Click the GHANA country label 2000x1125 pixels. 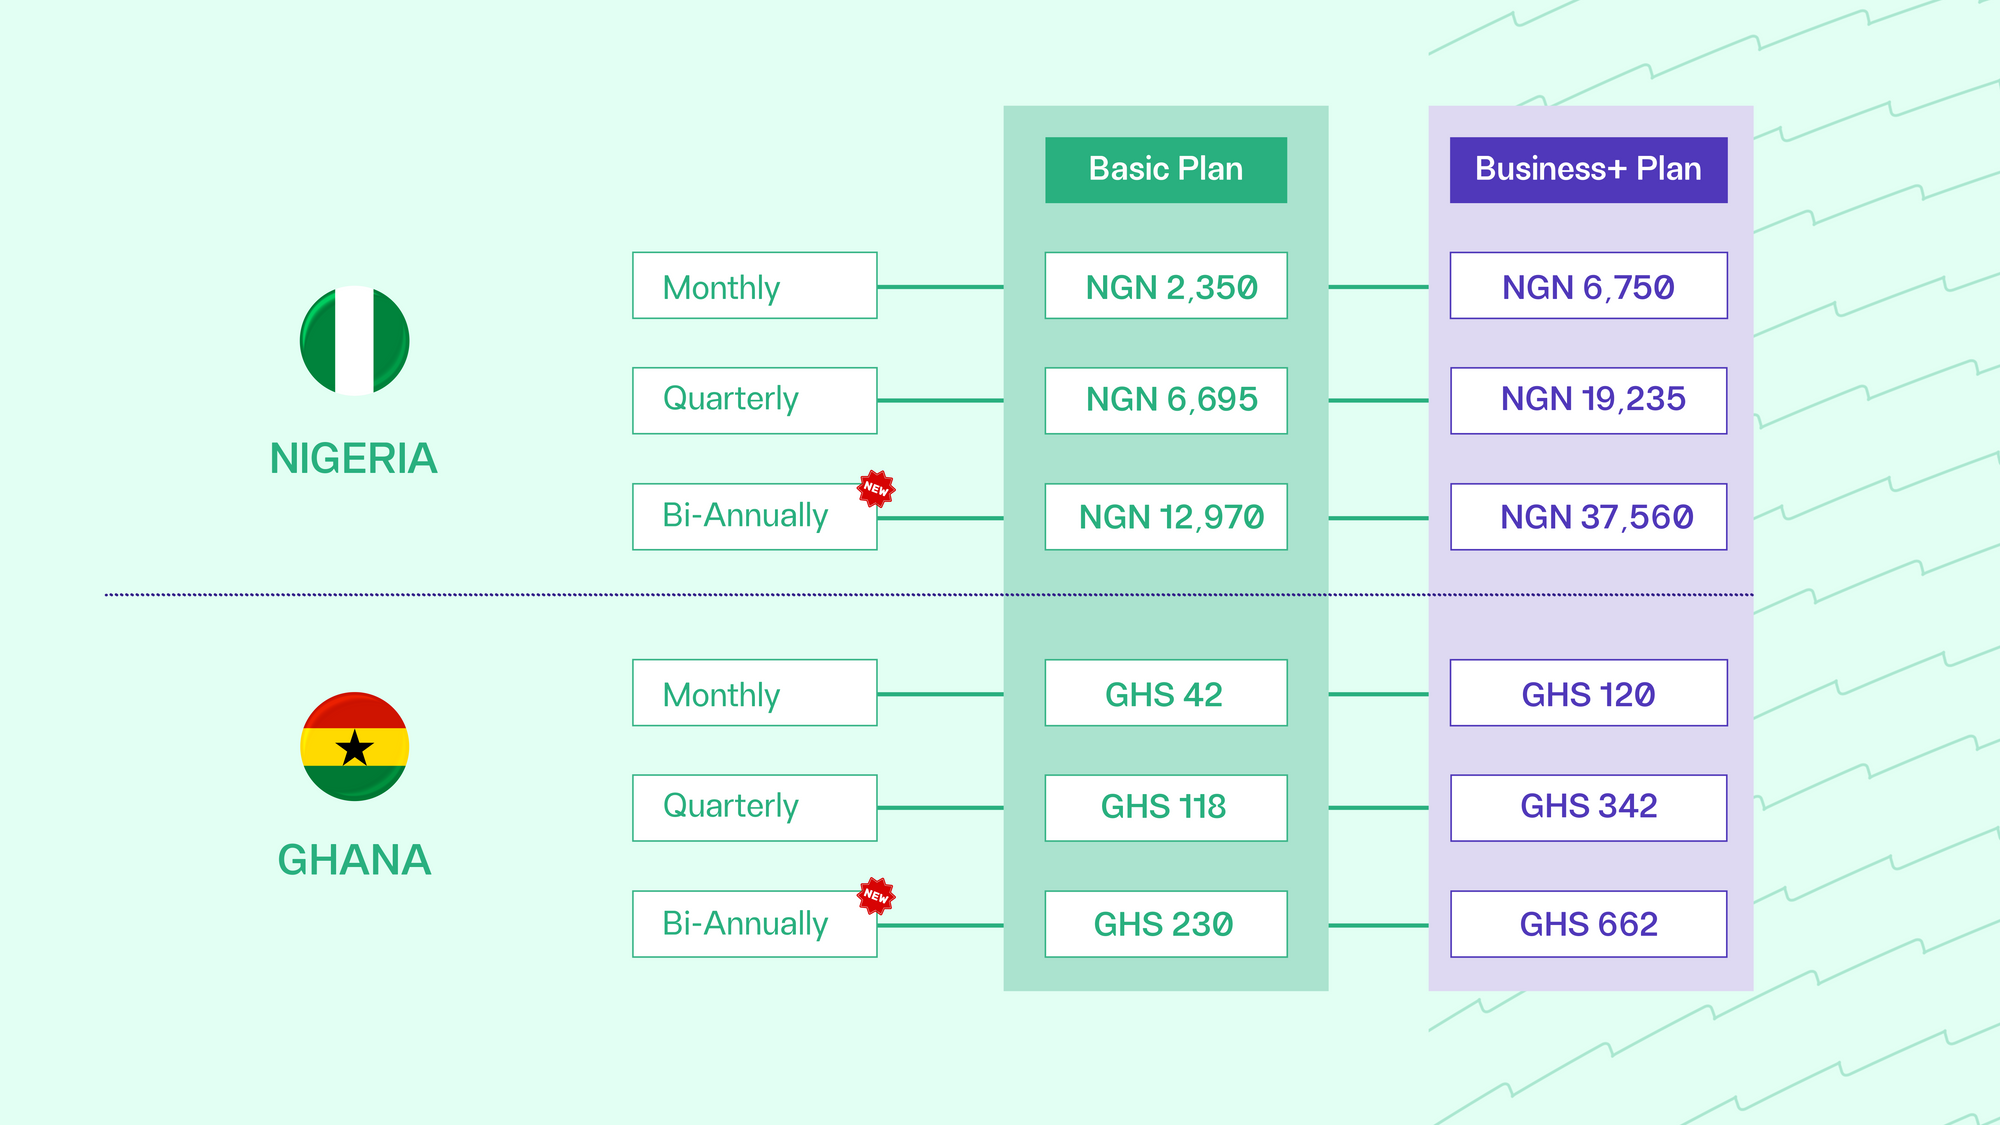[x=354, y=860]
